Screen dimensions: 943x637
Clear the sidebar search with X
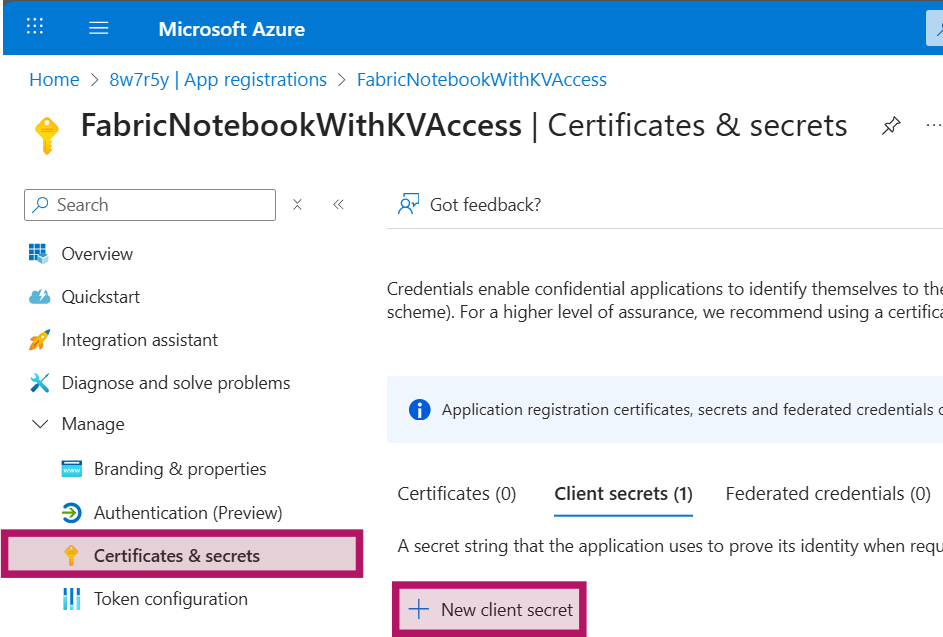297,205
